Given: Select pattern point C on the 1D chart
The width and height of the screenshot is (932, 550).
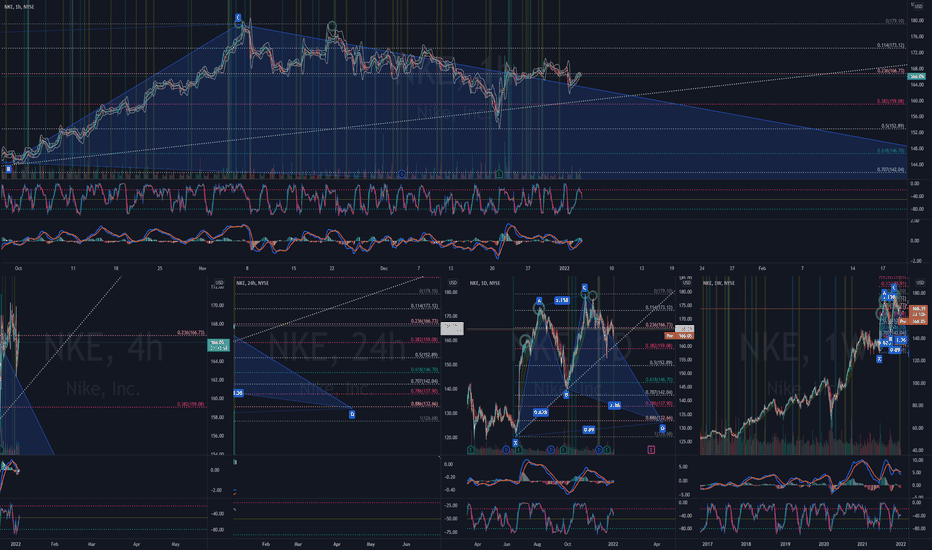Looking at the screenshot, I should tap(584, 288).
